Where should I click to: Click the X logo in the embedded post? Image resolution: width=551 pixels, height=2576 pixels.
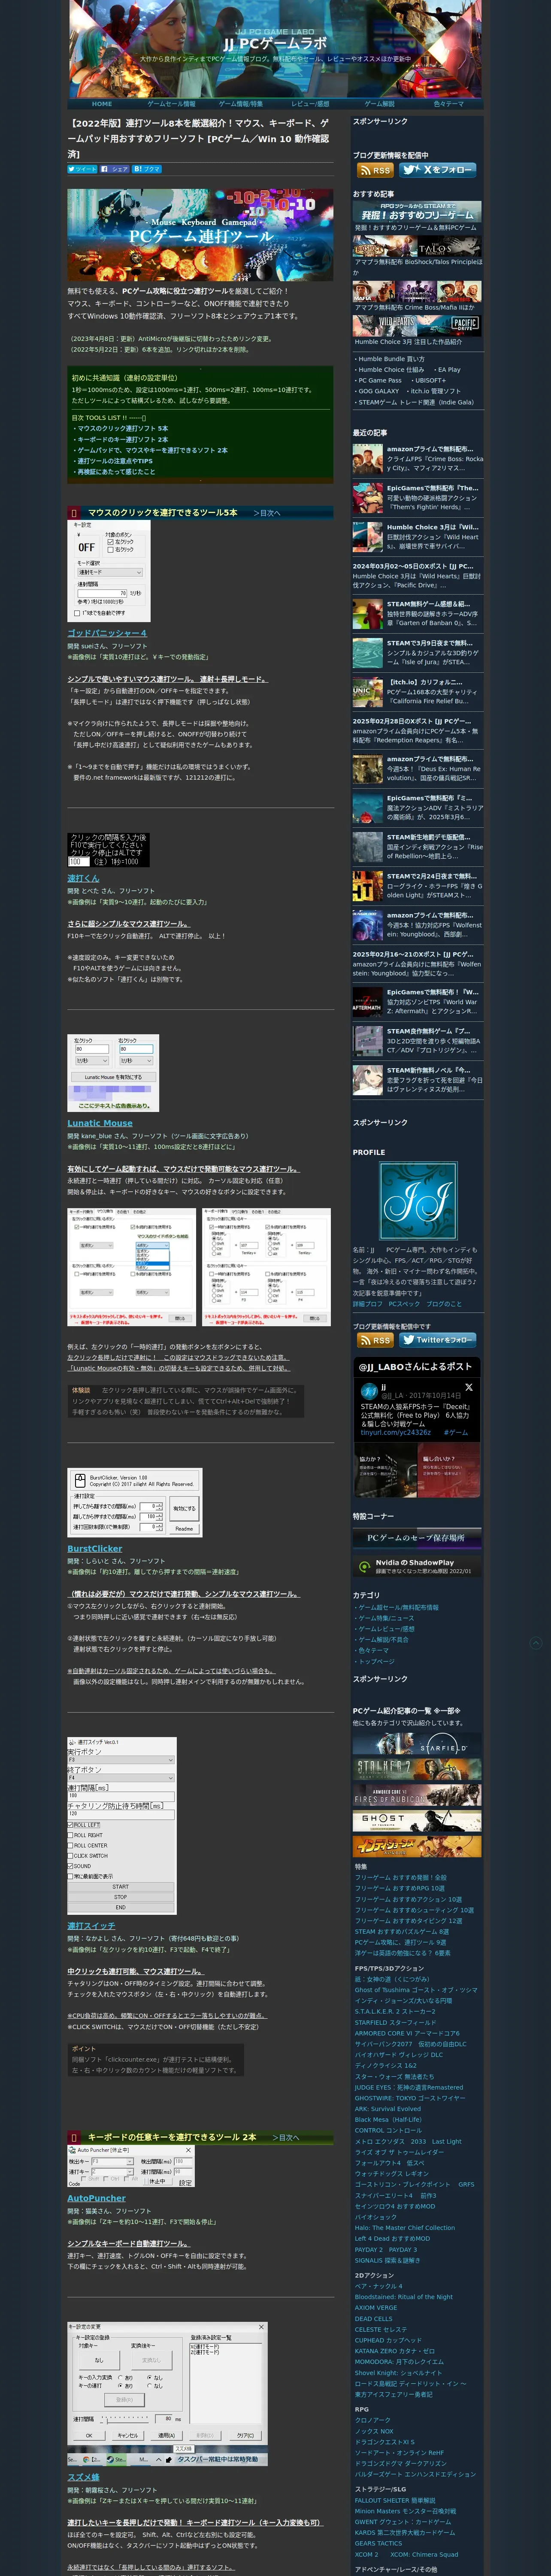tap(468, 1387)
